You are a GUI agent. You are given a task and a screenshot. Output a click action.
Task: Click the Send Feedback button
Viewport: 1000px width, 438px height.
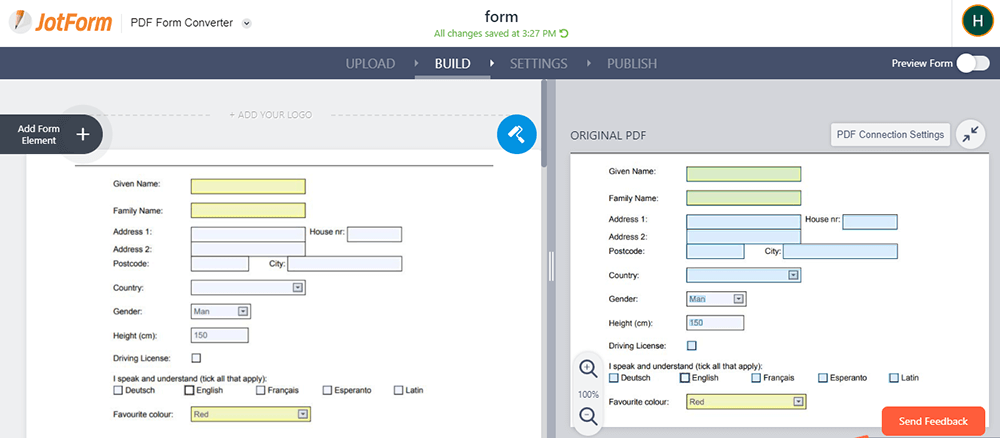[x=933, y=421]
